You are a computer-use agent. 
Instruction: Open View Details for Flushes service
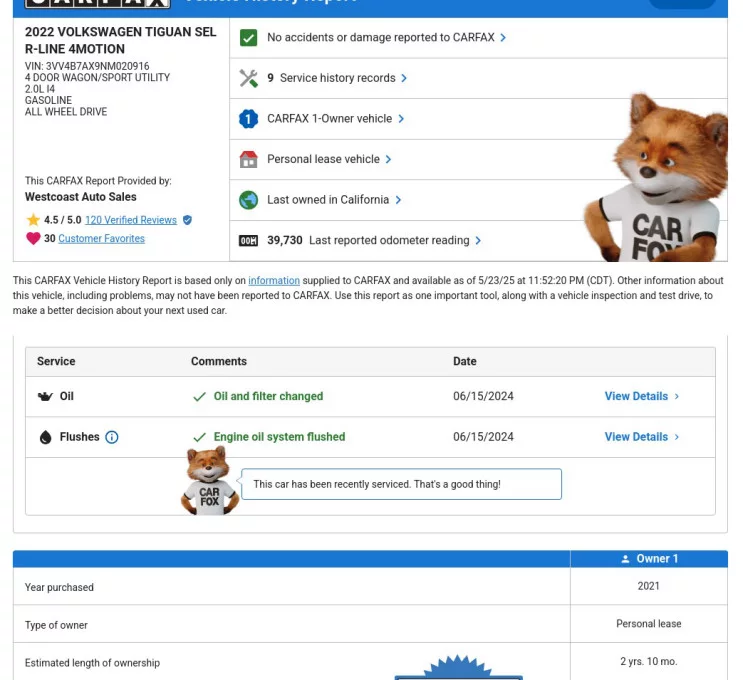pyautogui.click(x=641, y=437)
